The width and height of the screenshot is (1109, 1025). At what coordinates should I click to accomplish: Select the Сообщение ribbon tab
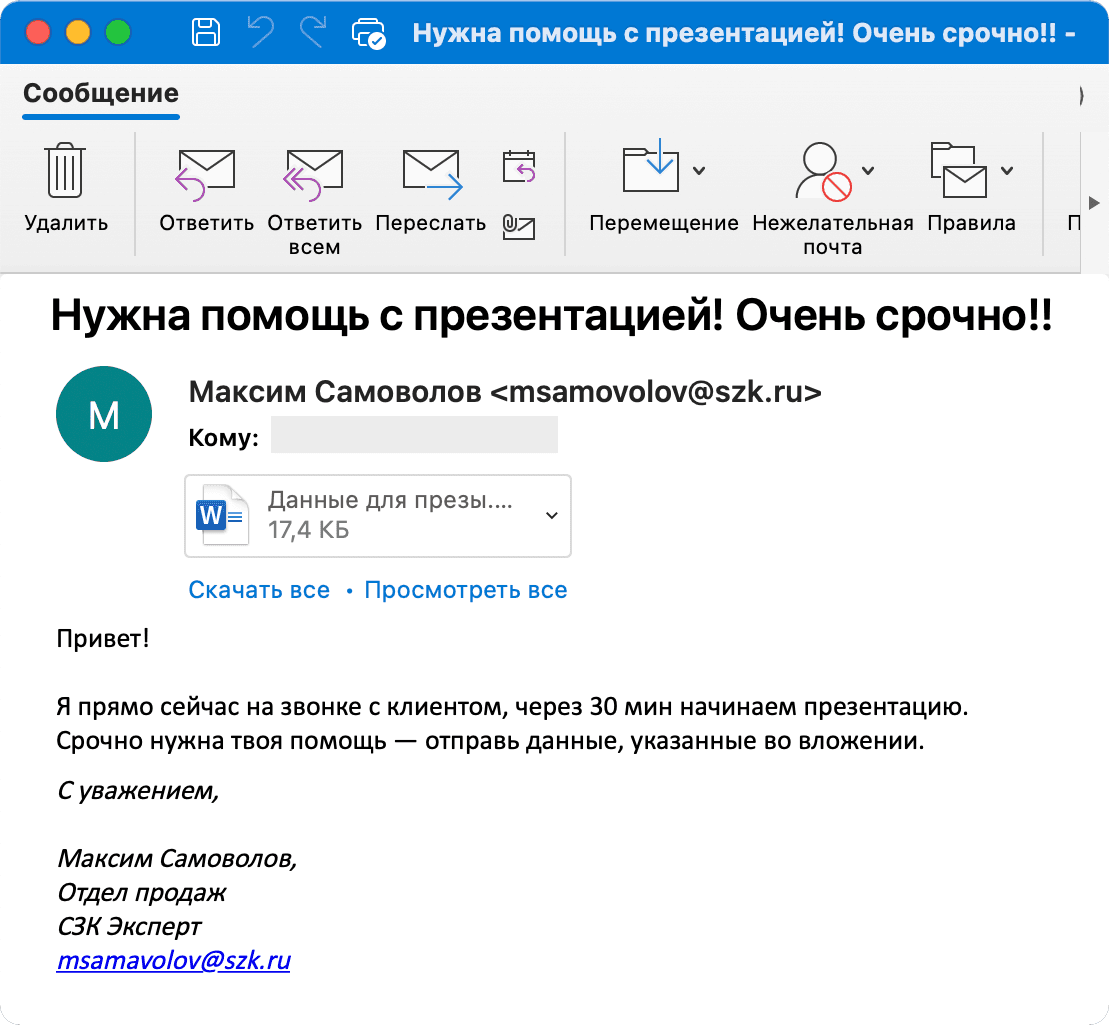coord(100,93)
